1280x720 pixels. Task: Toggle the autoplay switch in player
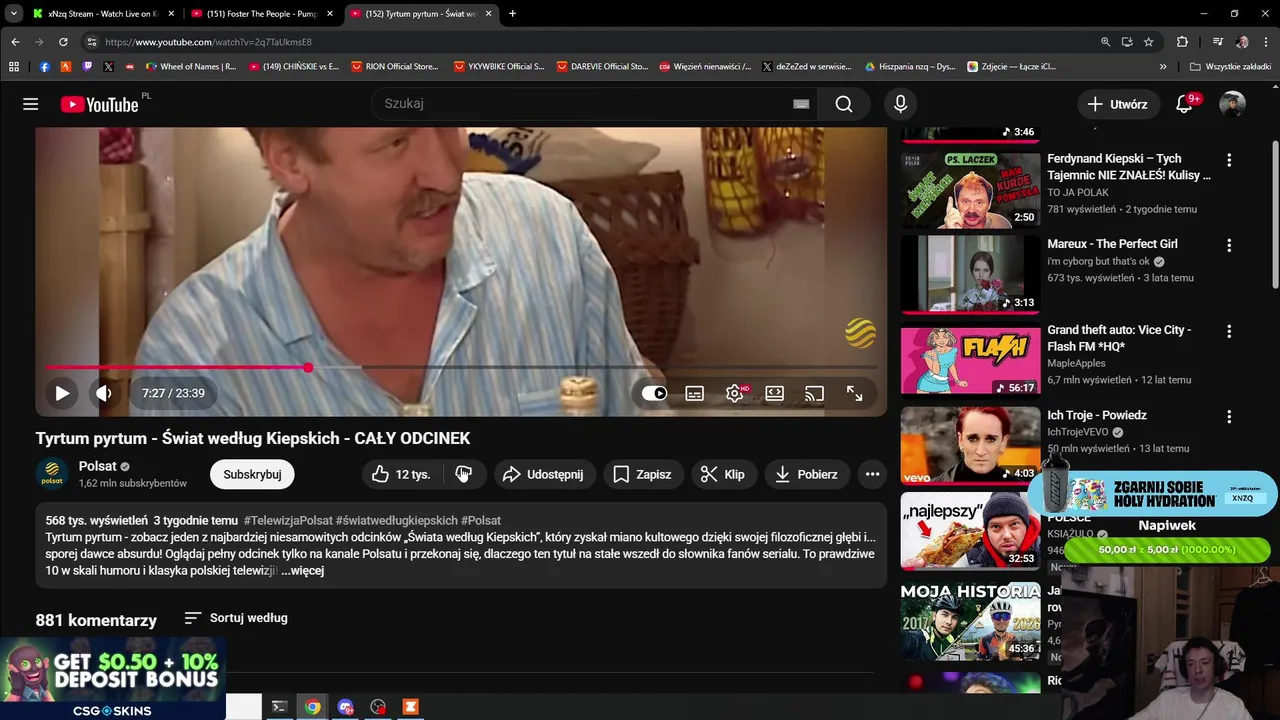click(x=654, y=393)
